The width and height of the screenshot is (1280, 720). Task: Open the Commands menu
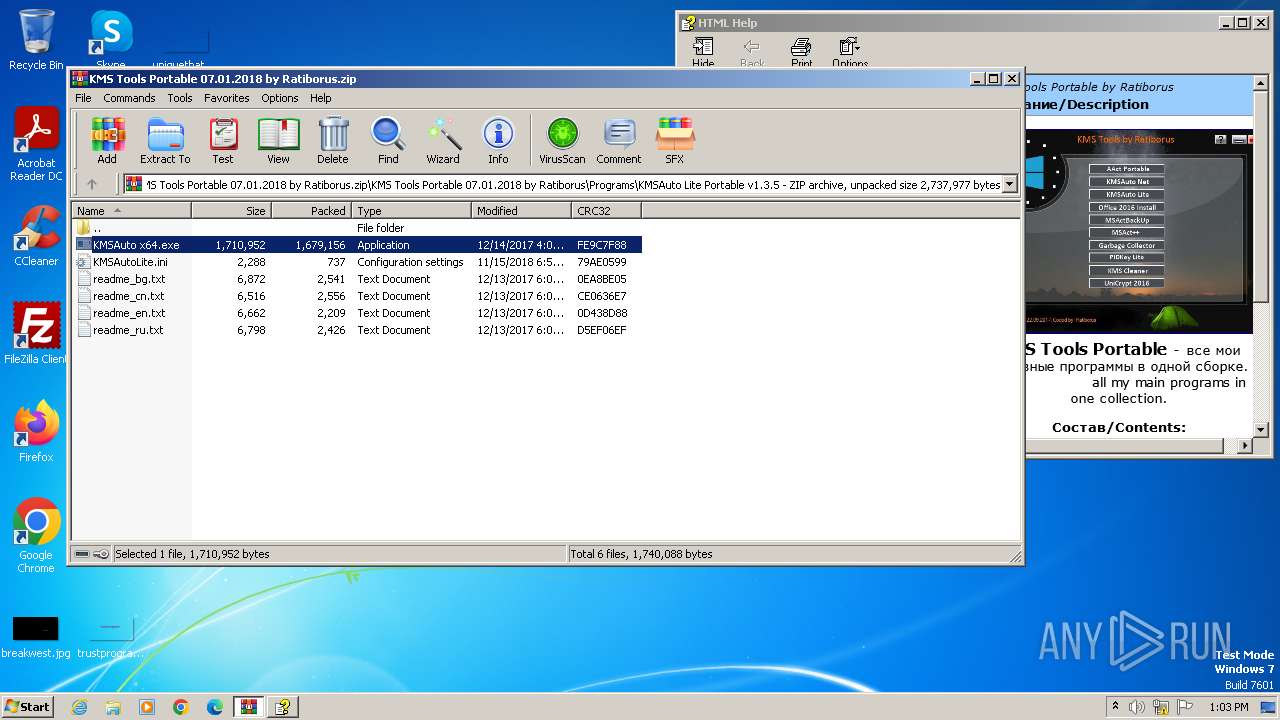[129, 98]
